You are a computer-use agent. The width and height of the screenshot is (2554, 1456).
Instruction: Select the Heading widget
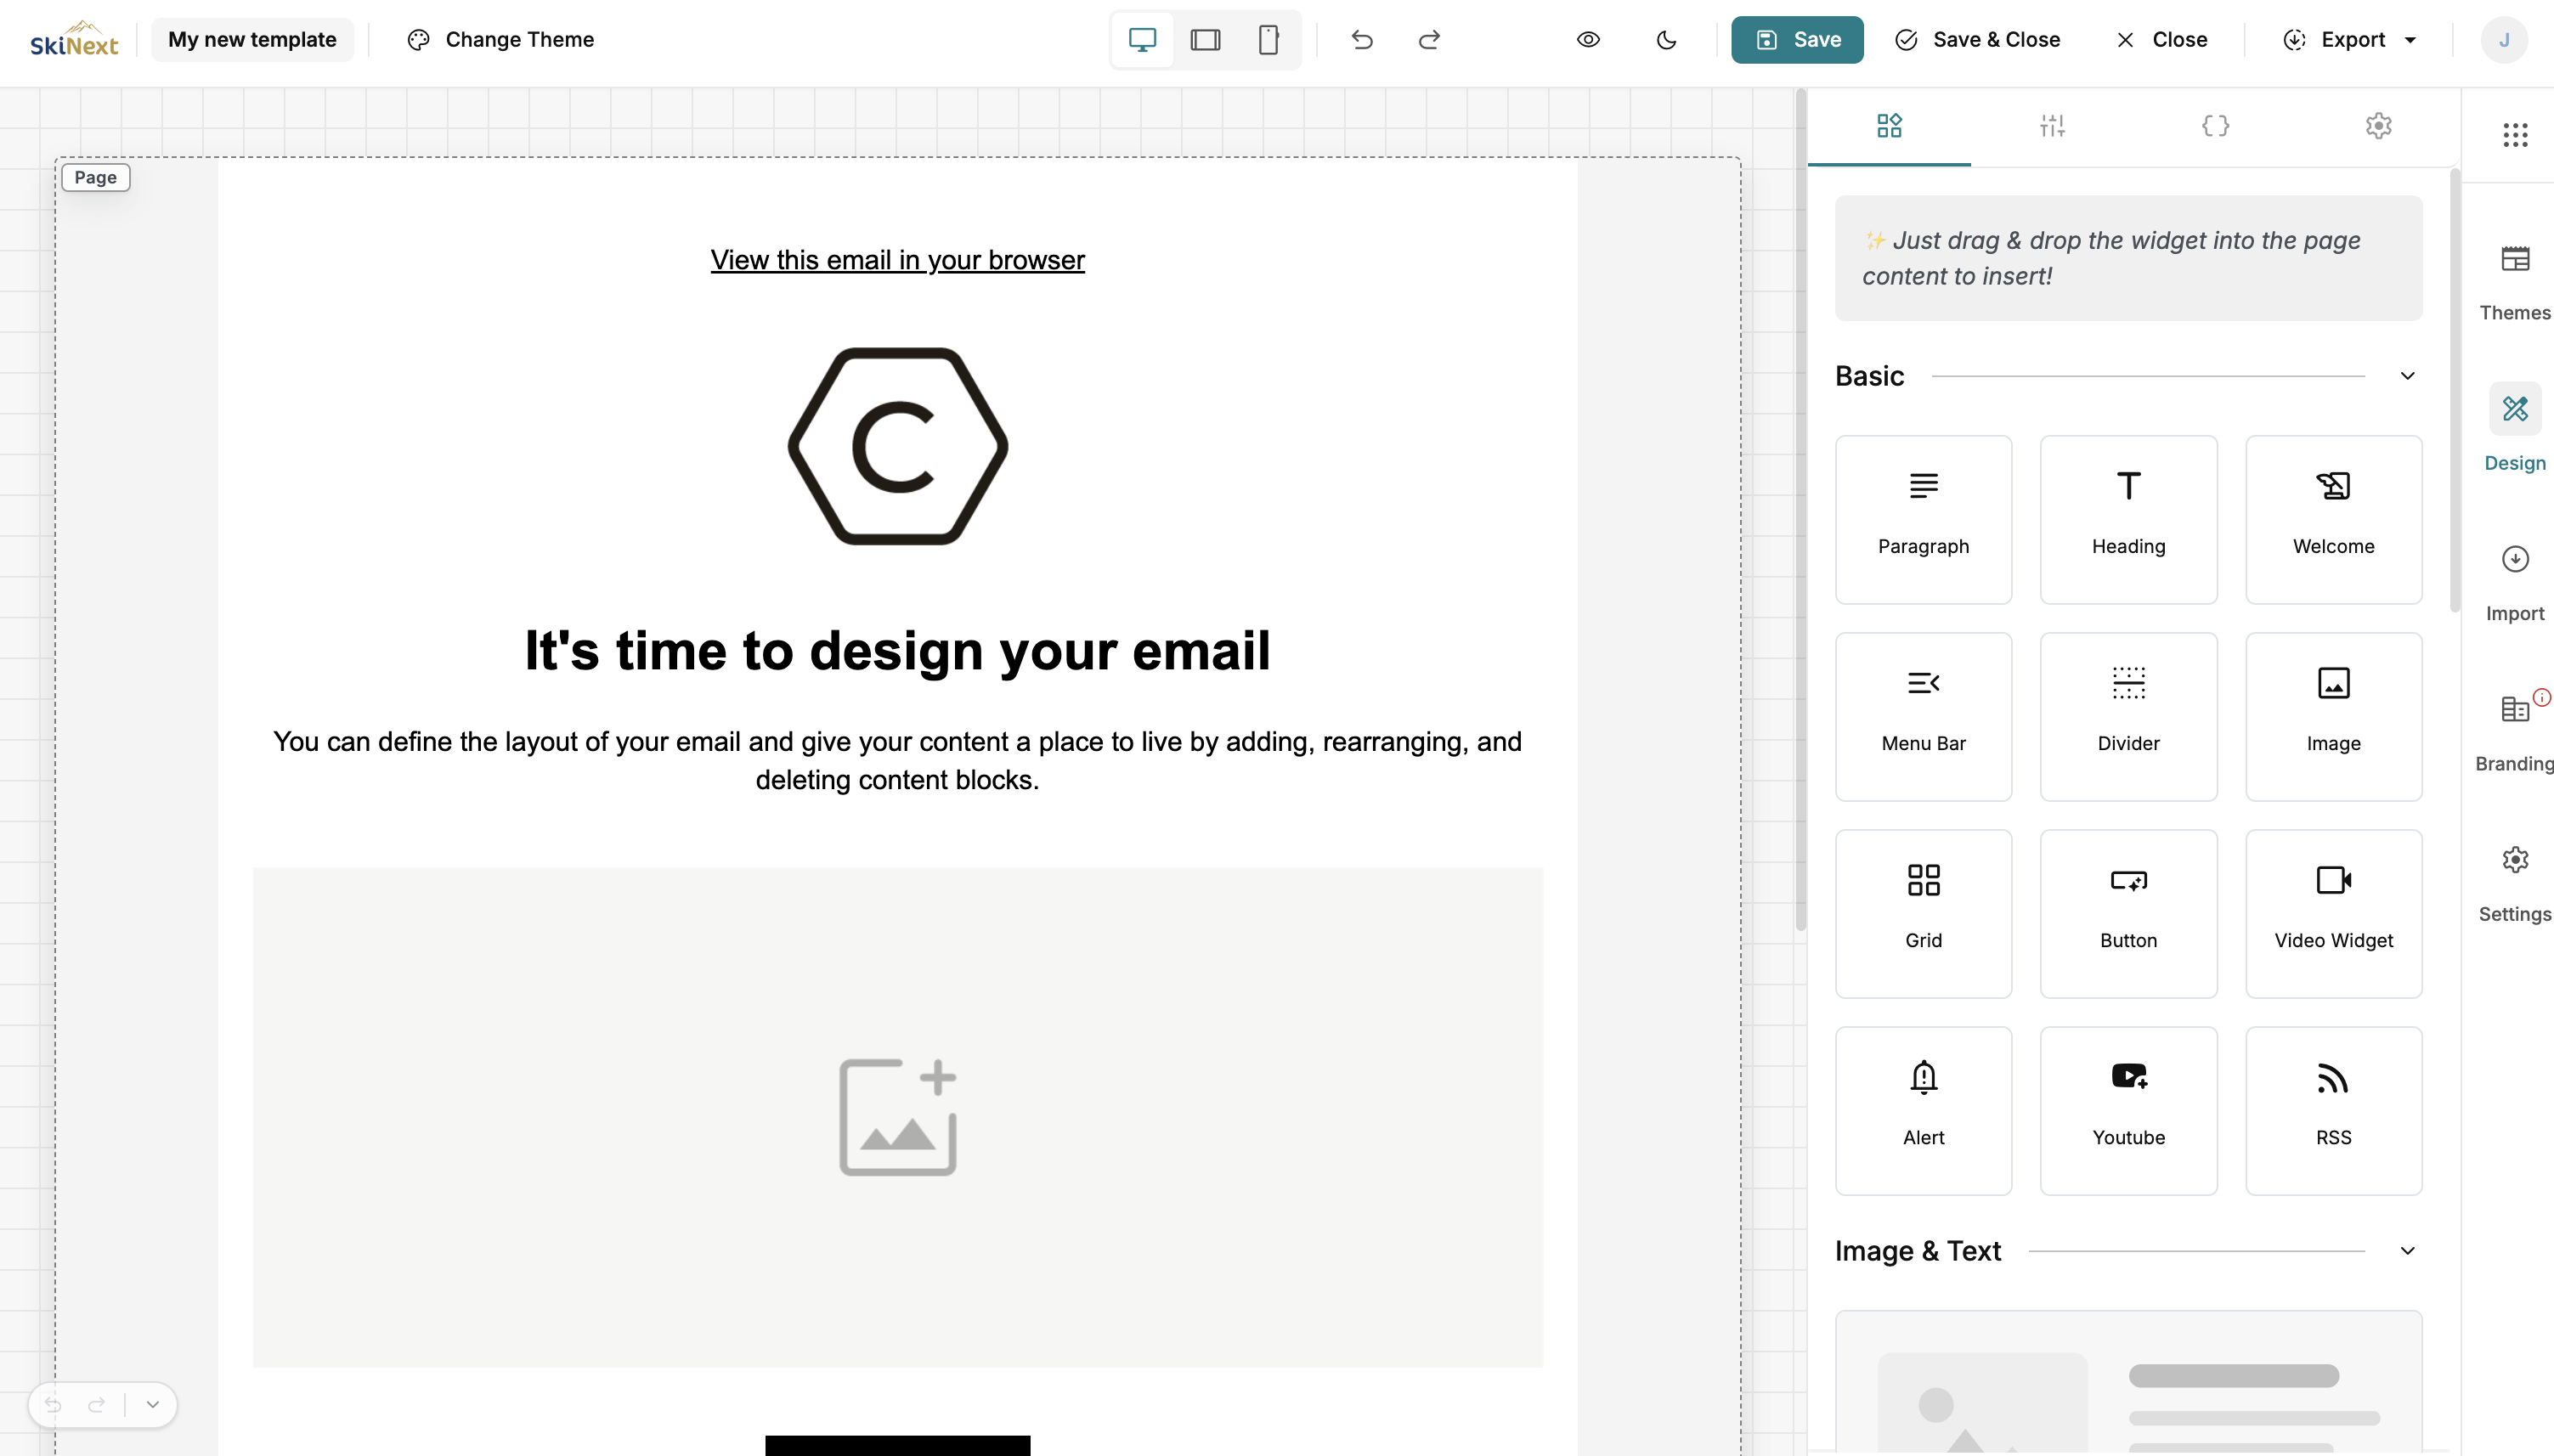click(2128, 519)
